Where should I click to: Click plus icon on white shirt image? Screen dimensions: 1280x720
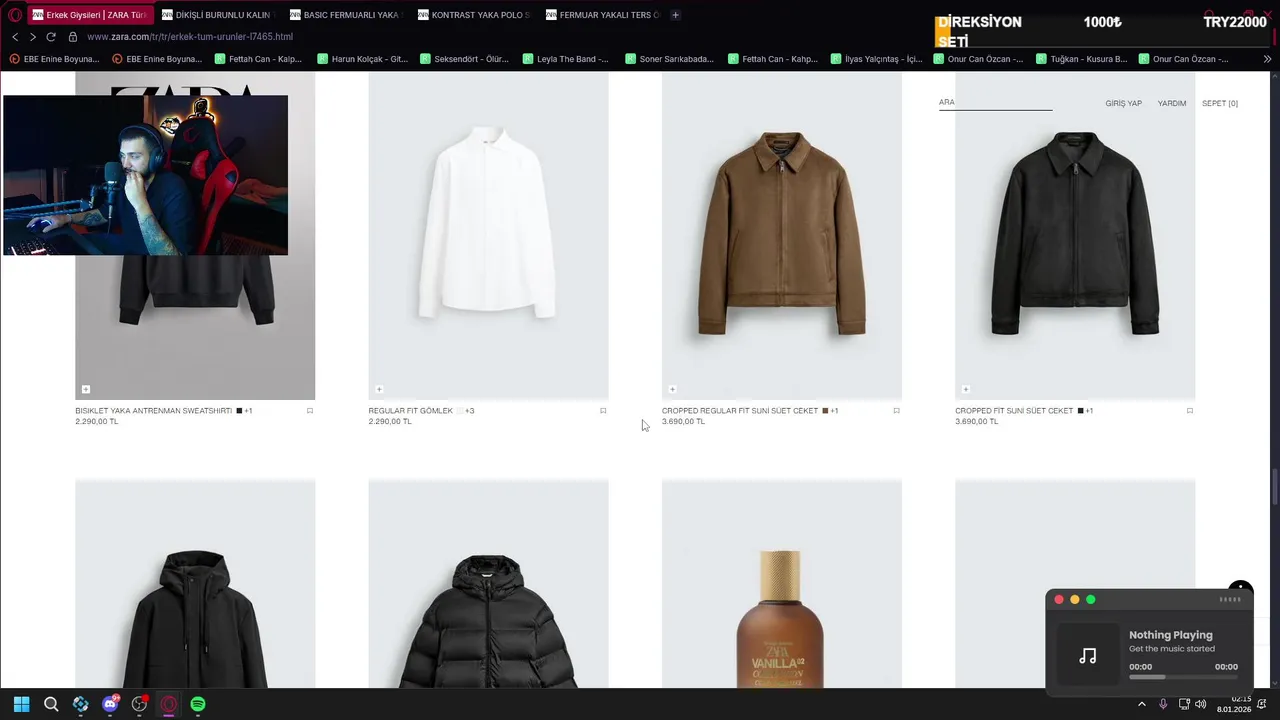[379, 389]
